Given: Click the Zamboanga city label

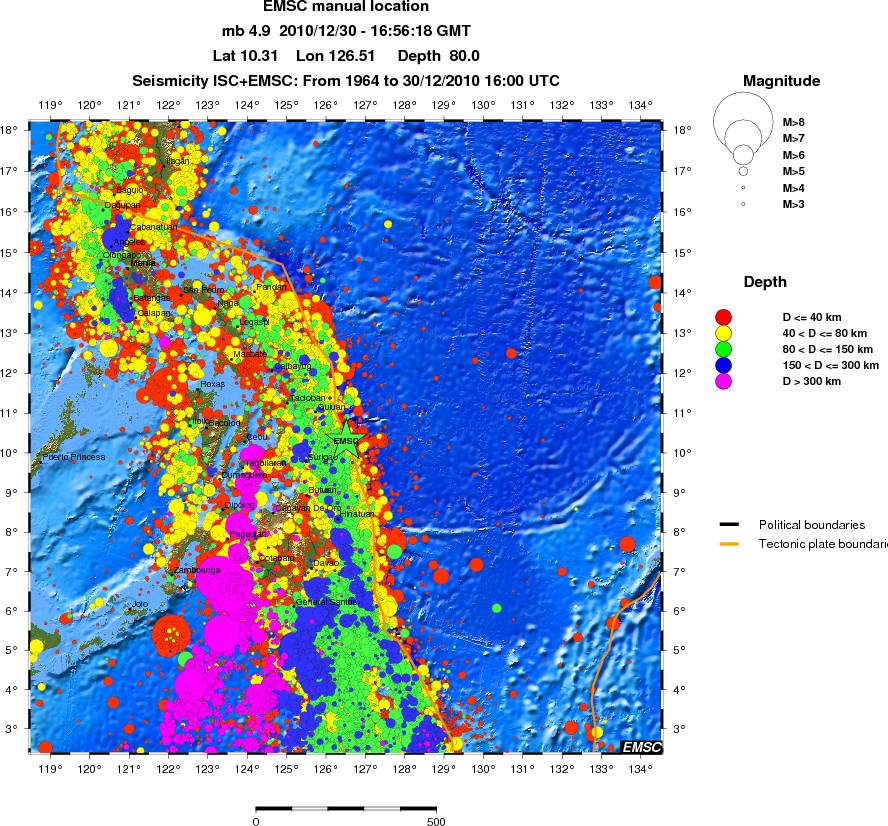Looking at the screenshot, I should coord(197,570).
